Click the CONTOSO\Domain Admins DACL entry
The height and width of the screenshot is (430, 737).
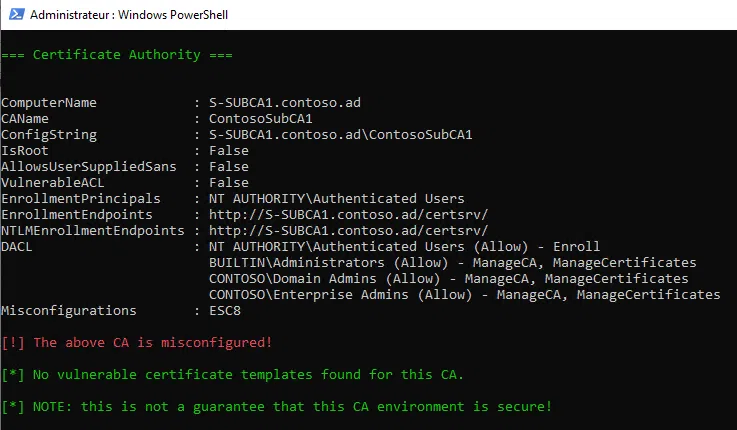pos(448,278)
